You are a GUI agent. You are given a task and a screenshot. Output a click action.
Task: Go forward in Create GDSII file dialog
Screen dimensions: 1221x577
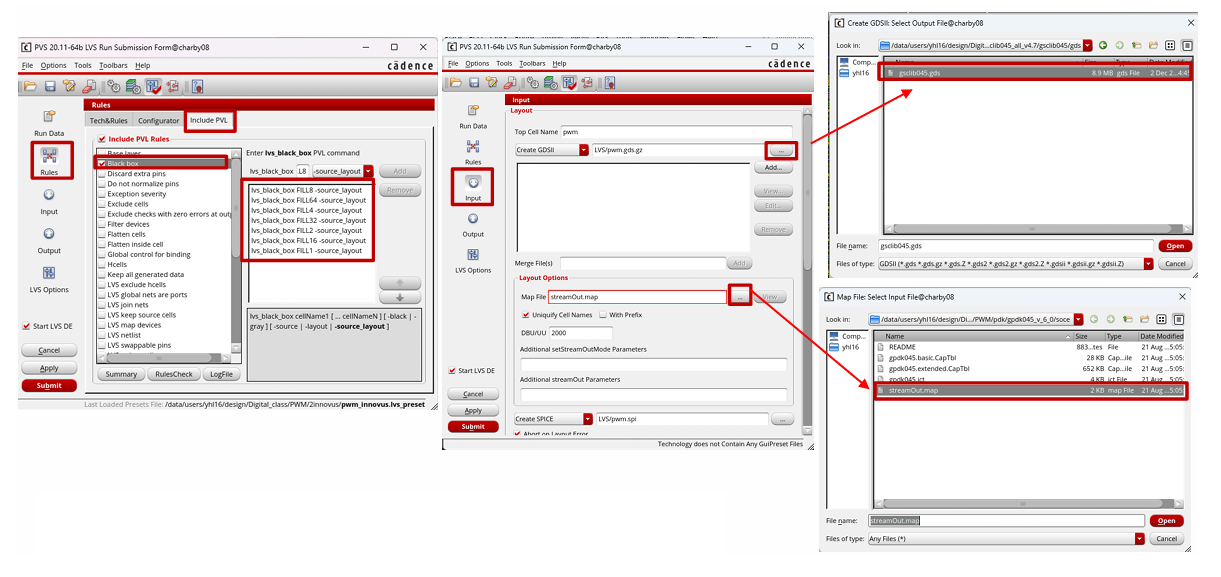pyautogui.click(x=1120, y=45)
